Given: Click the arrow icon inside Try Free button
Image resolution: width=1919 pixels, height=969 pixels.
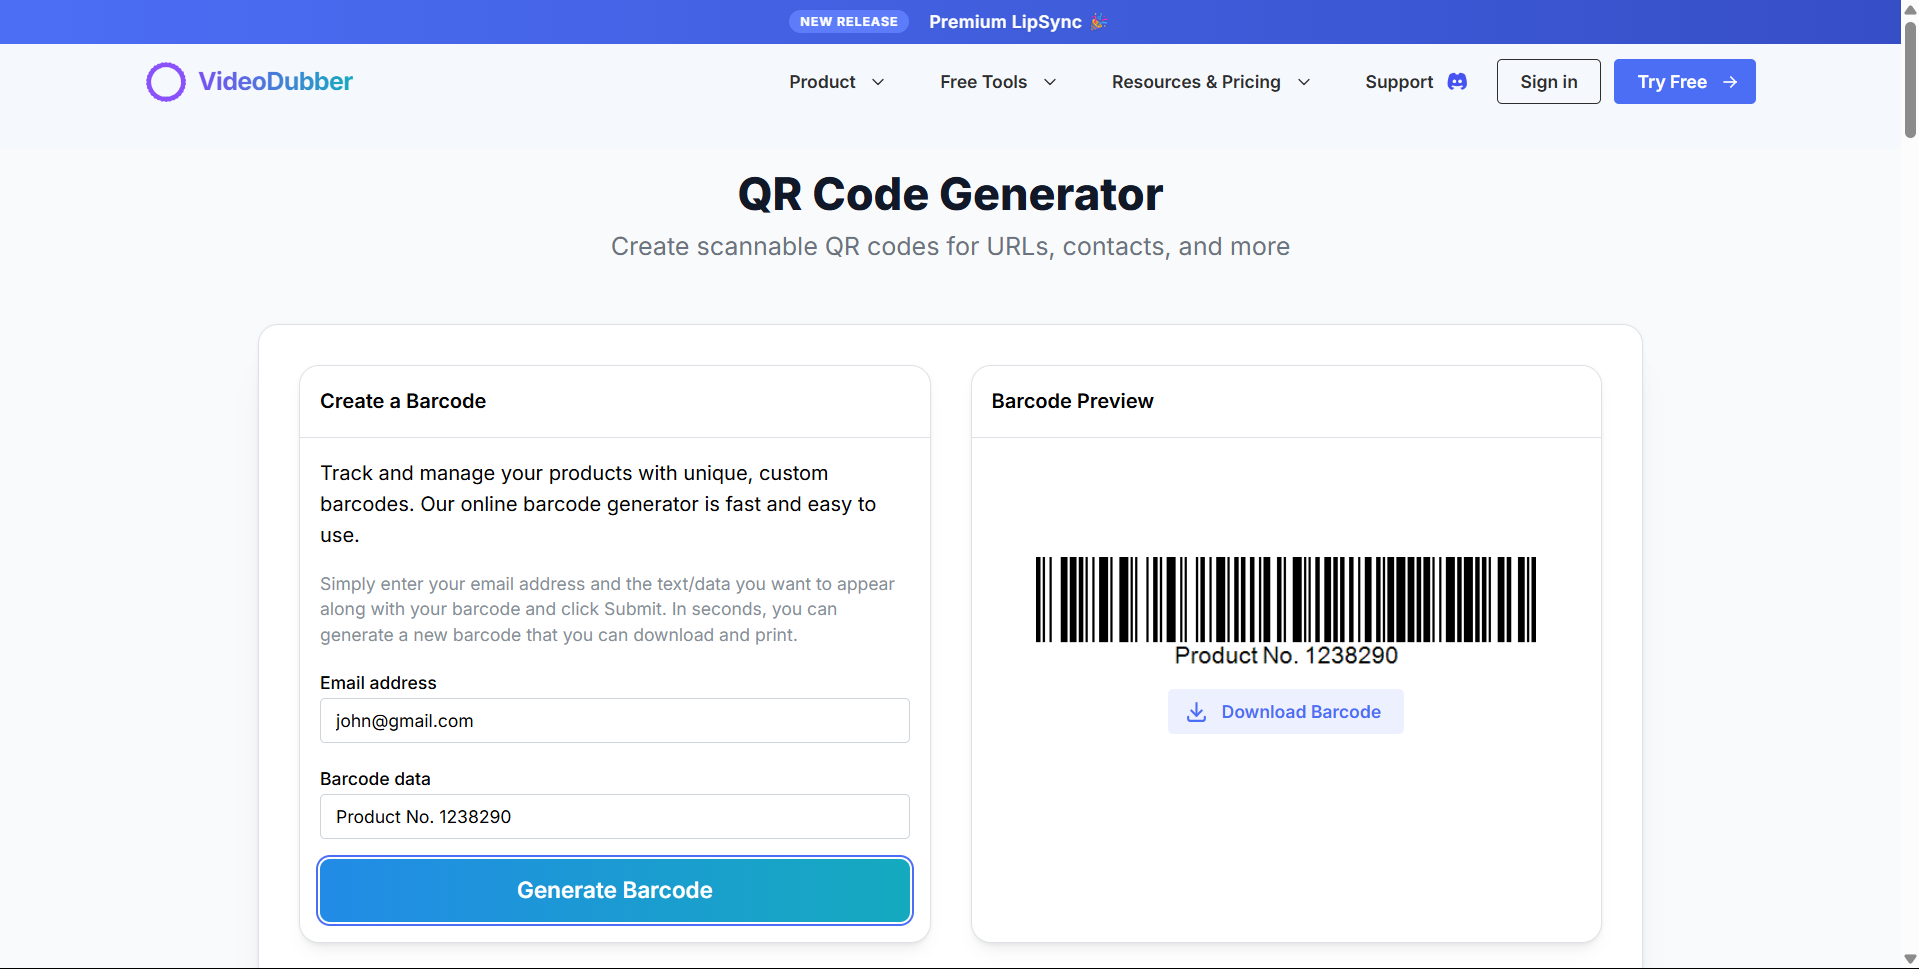Looking at the screenshot, I should pyautogui.click(x=1729, y=81).
